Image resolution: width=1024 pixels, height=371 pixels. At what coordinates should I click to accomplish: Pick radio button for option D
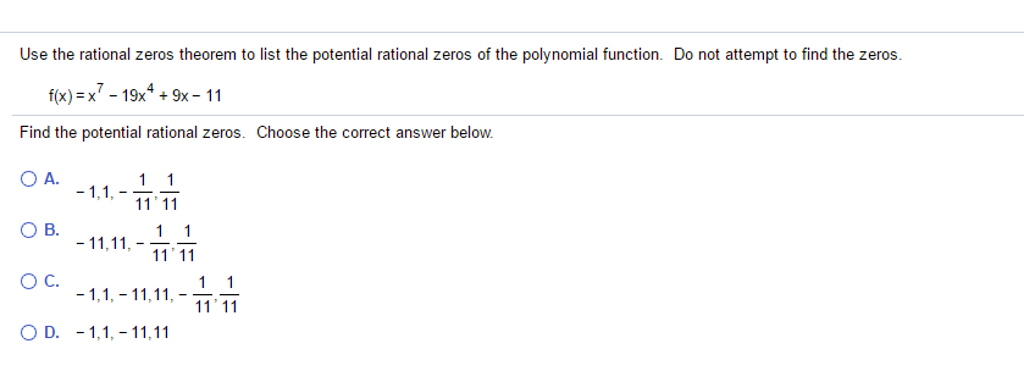29,333
